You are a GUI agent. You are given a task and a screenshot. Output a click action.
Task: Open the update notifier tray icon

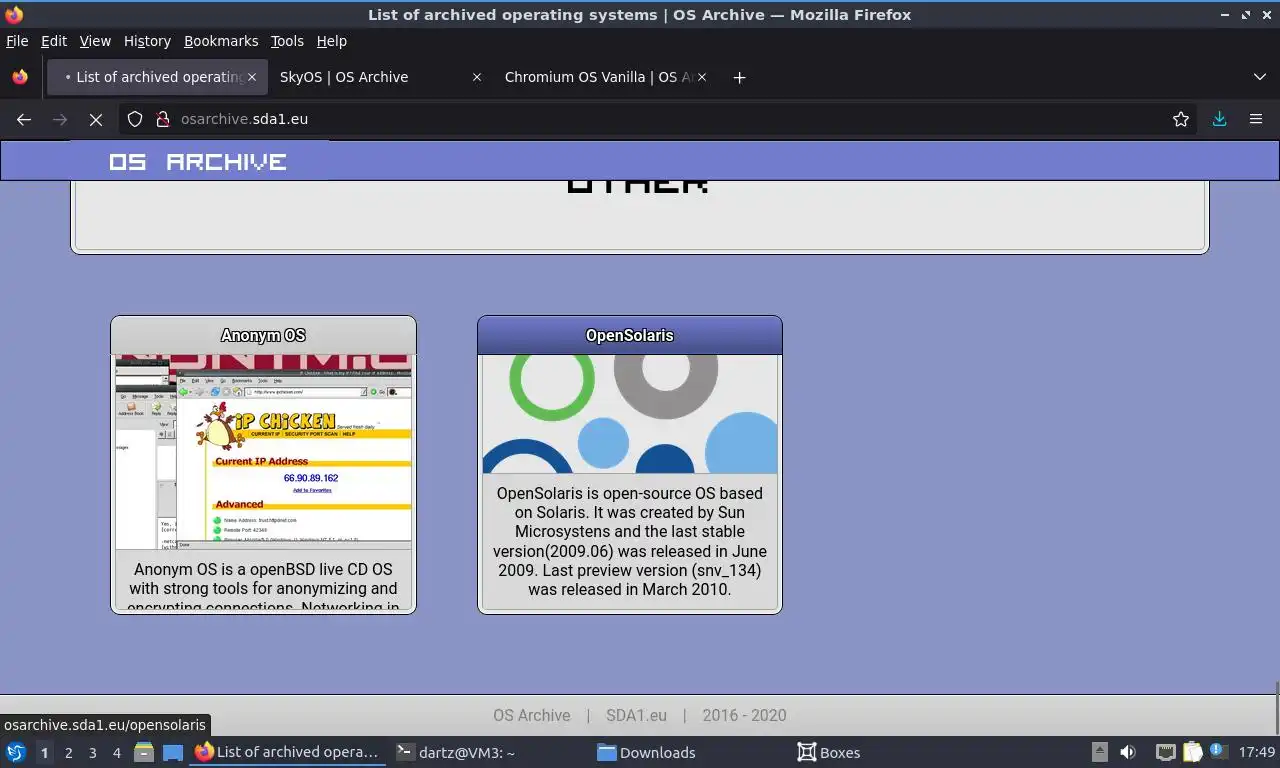(x=1217, y=750)
